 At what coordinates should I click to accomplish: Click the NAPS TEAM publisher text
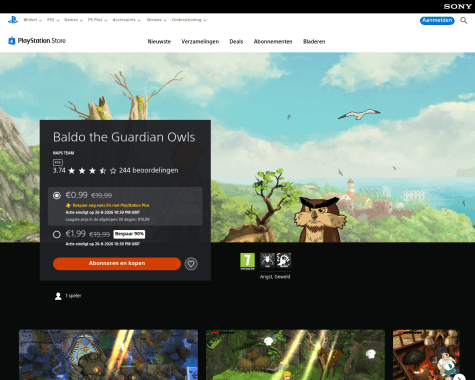[63, 153]
